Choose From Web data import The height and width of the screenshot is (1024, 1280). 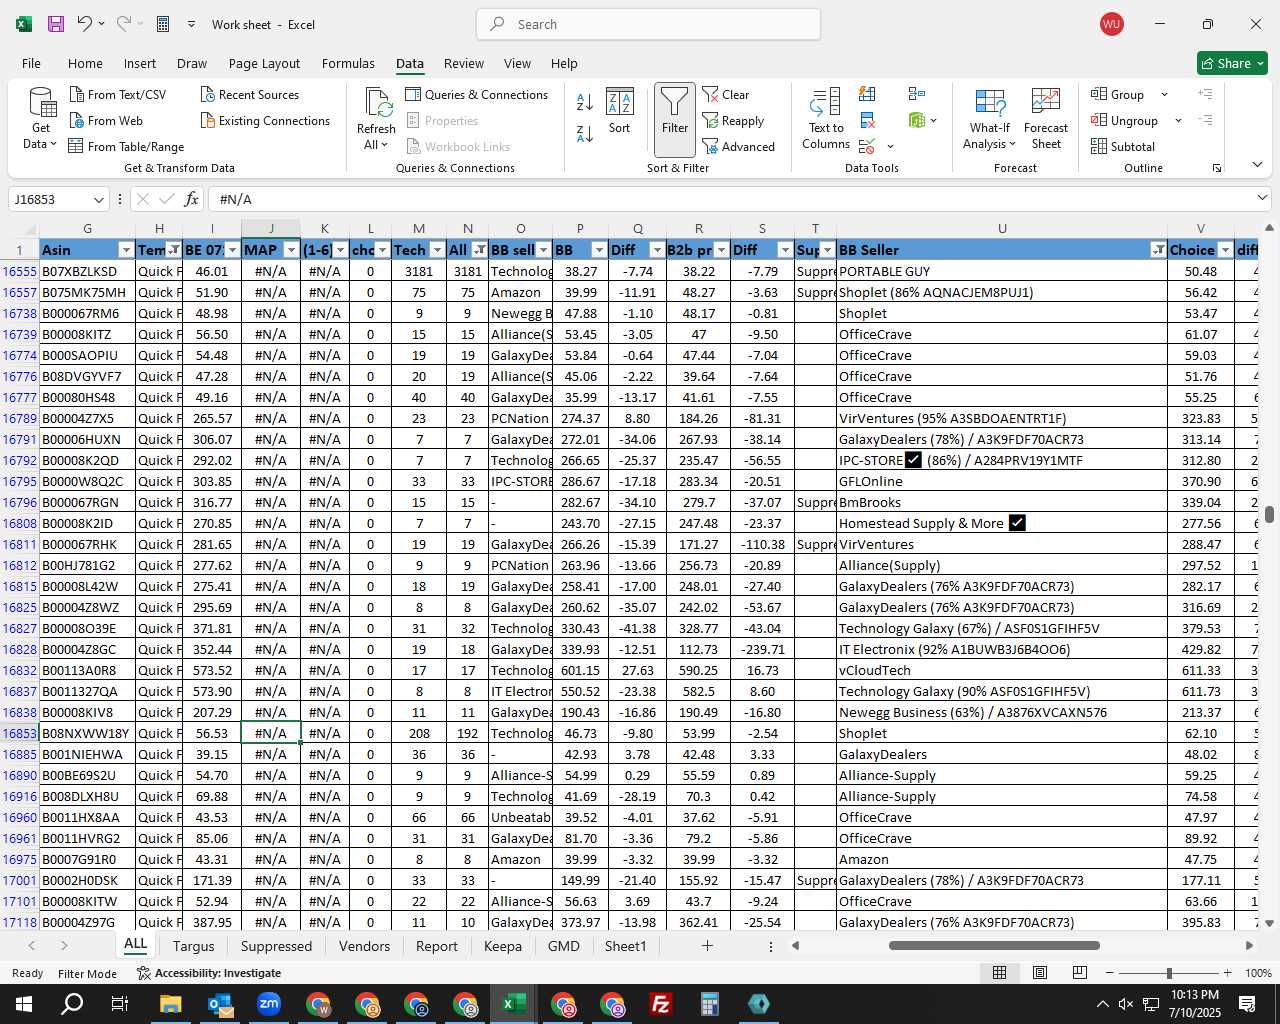(106, 120)
